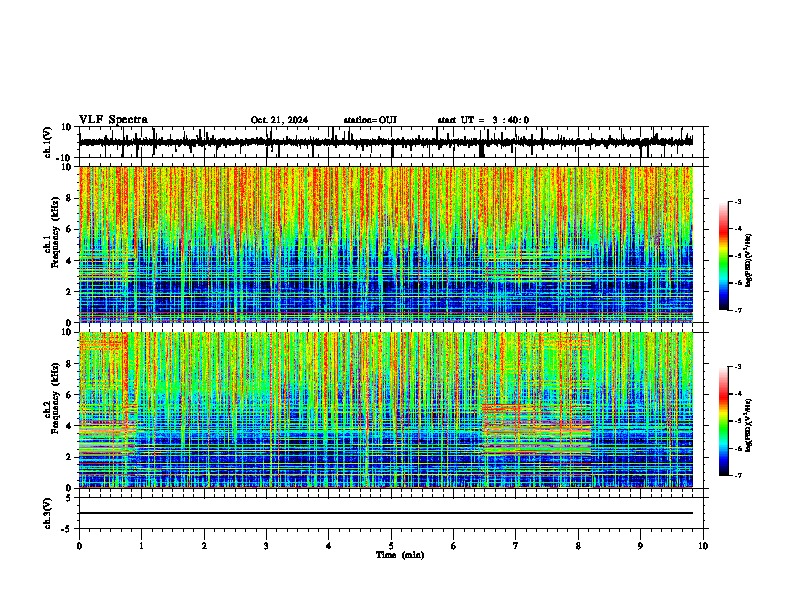Click the ch.2 "Frequency (kHz)" axis label
This screenshot has width=792, height=612.
point(55,398)
